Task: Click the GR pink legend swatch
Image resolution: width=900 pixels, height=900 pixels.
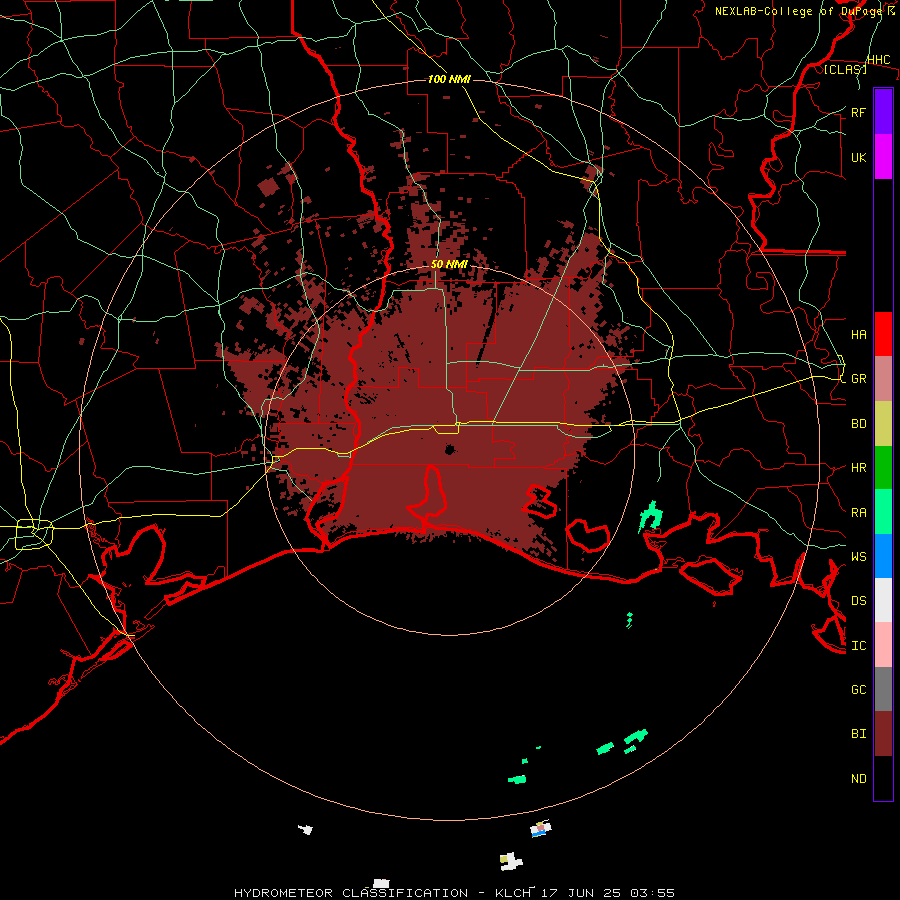Action: tap(883, 379)
